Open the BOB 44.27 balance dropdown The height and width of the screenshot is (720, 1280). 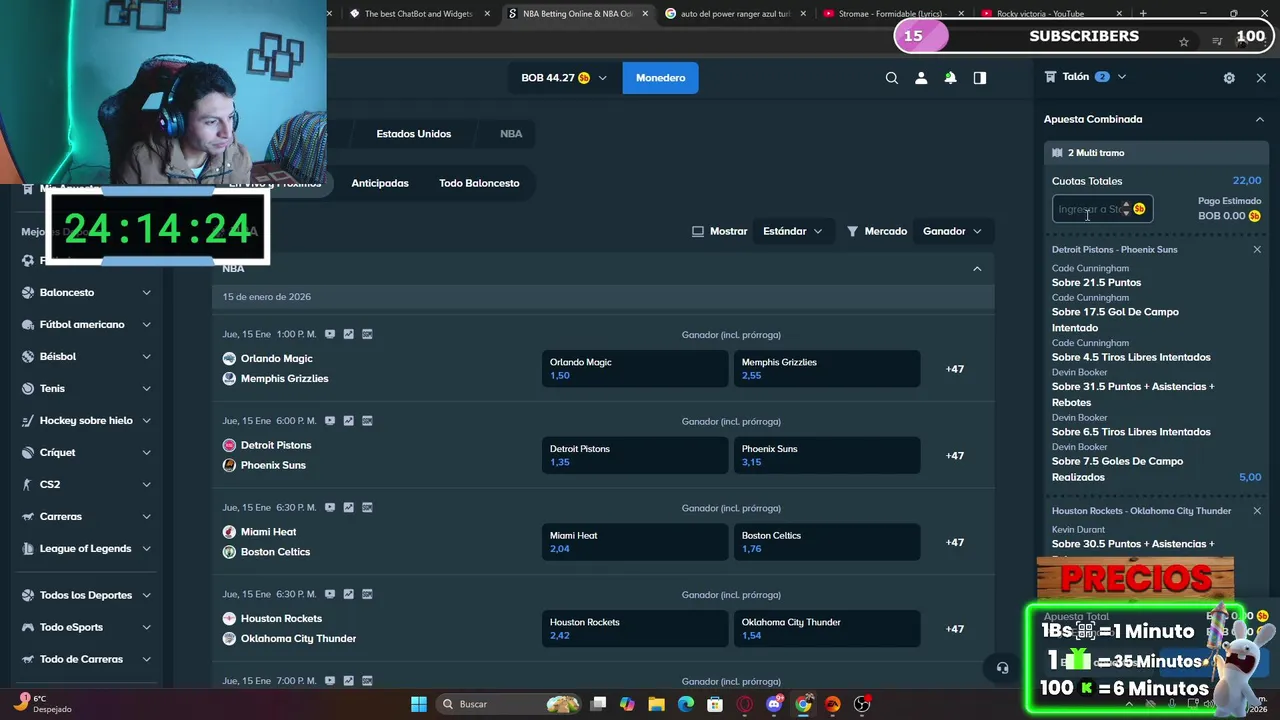564,78
